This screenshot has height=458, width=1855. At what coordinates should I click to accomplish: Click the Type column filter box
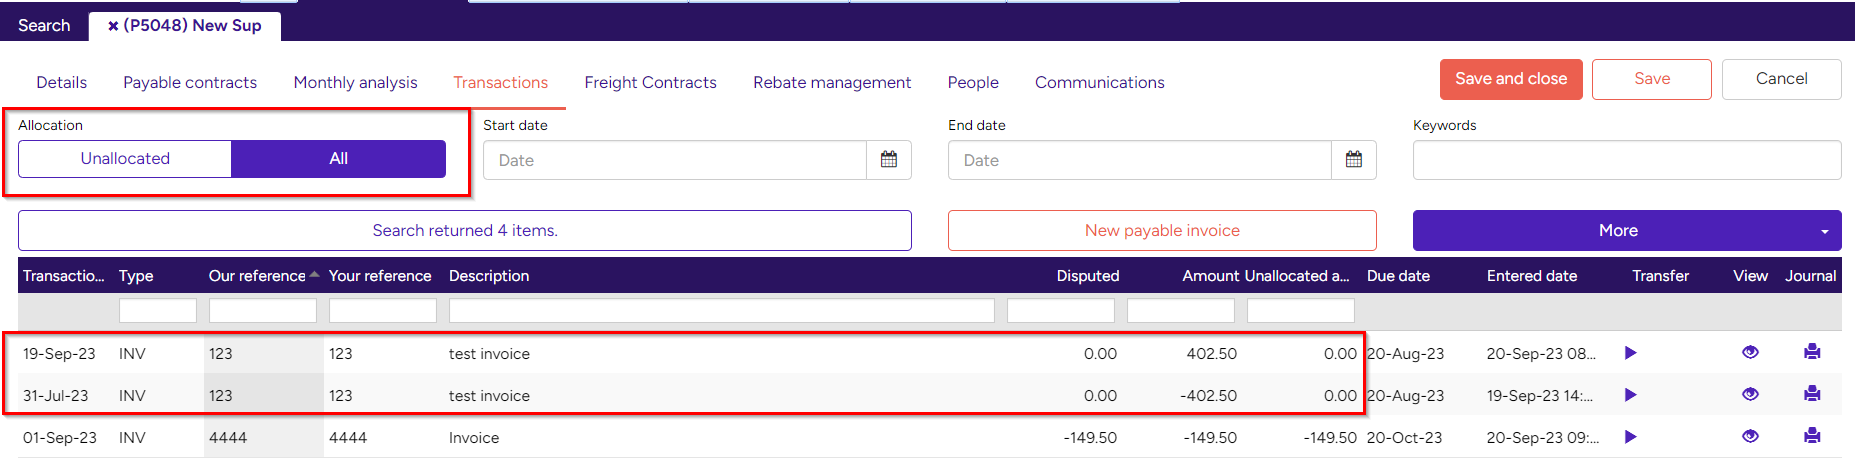coord(158,311)
